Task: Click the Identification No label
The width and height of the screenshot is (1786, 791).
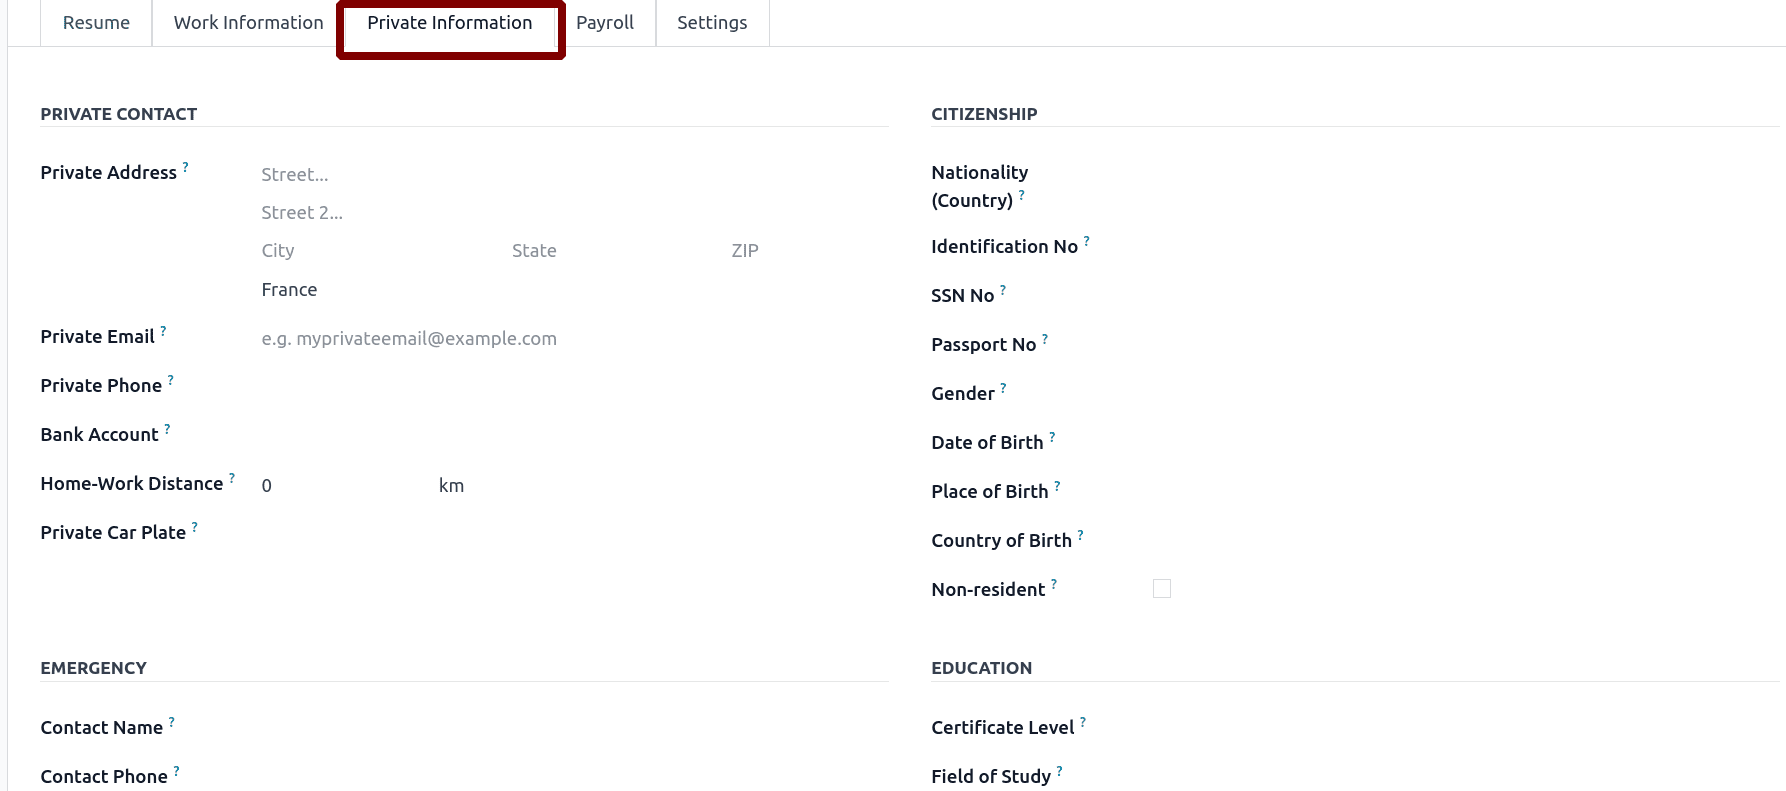Action: tap(1004, 247)
